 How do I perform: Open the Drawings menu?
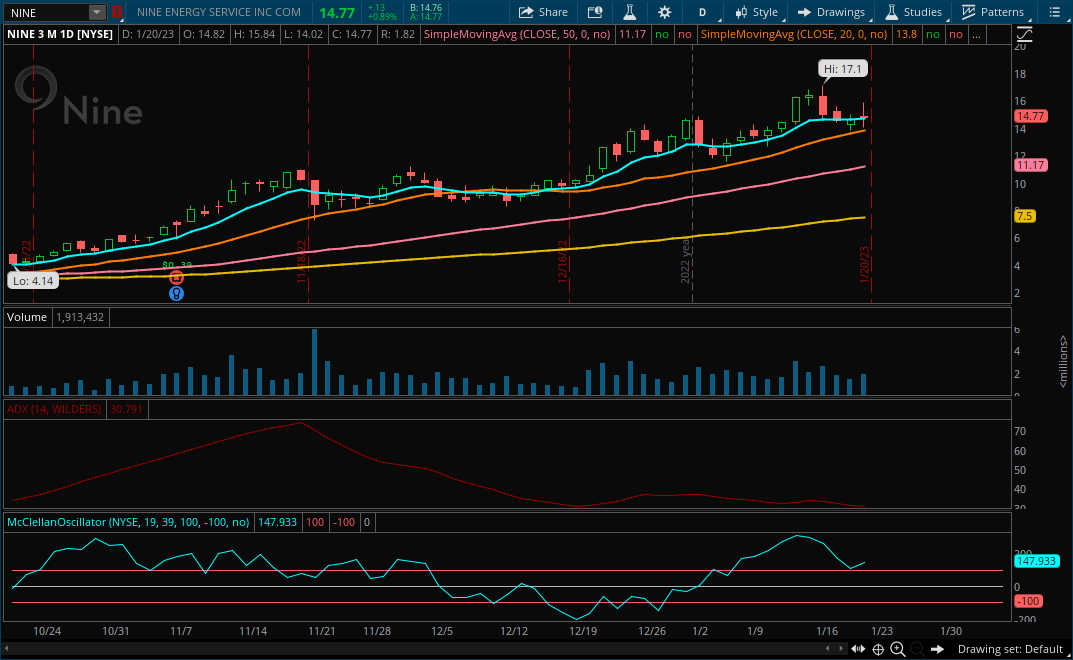coord(831,12)
